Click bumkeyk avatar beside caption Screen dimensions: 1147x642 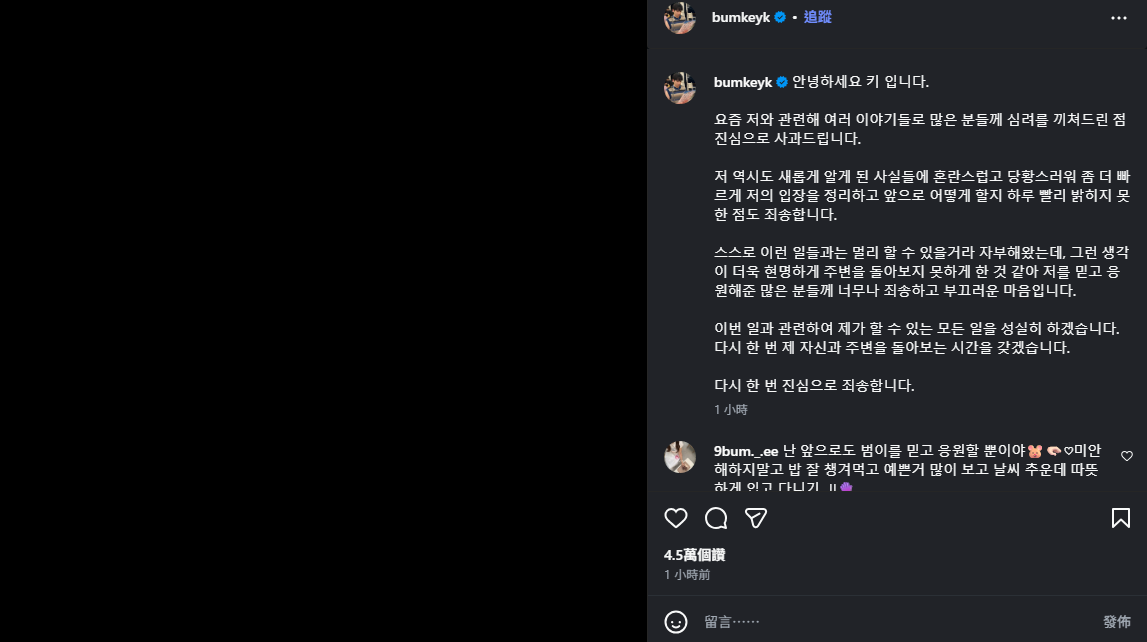pyautogui.click(x=680, y=88)
